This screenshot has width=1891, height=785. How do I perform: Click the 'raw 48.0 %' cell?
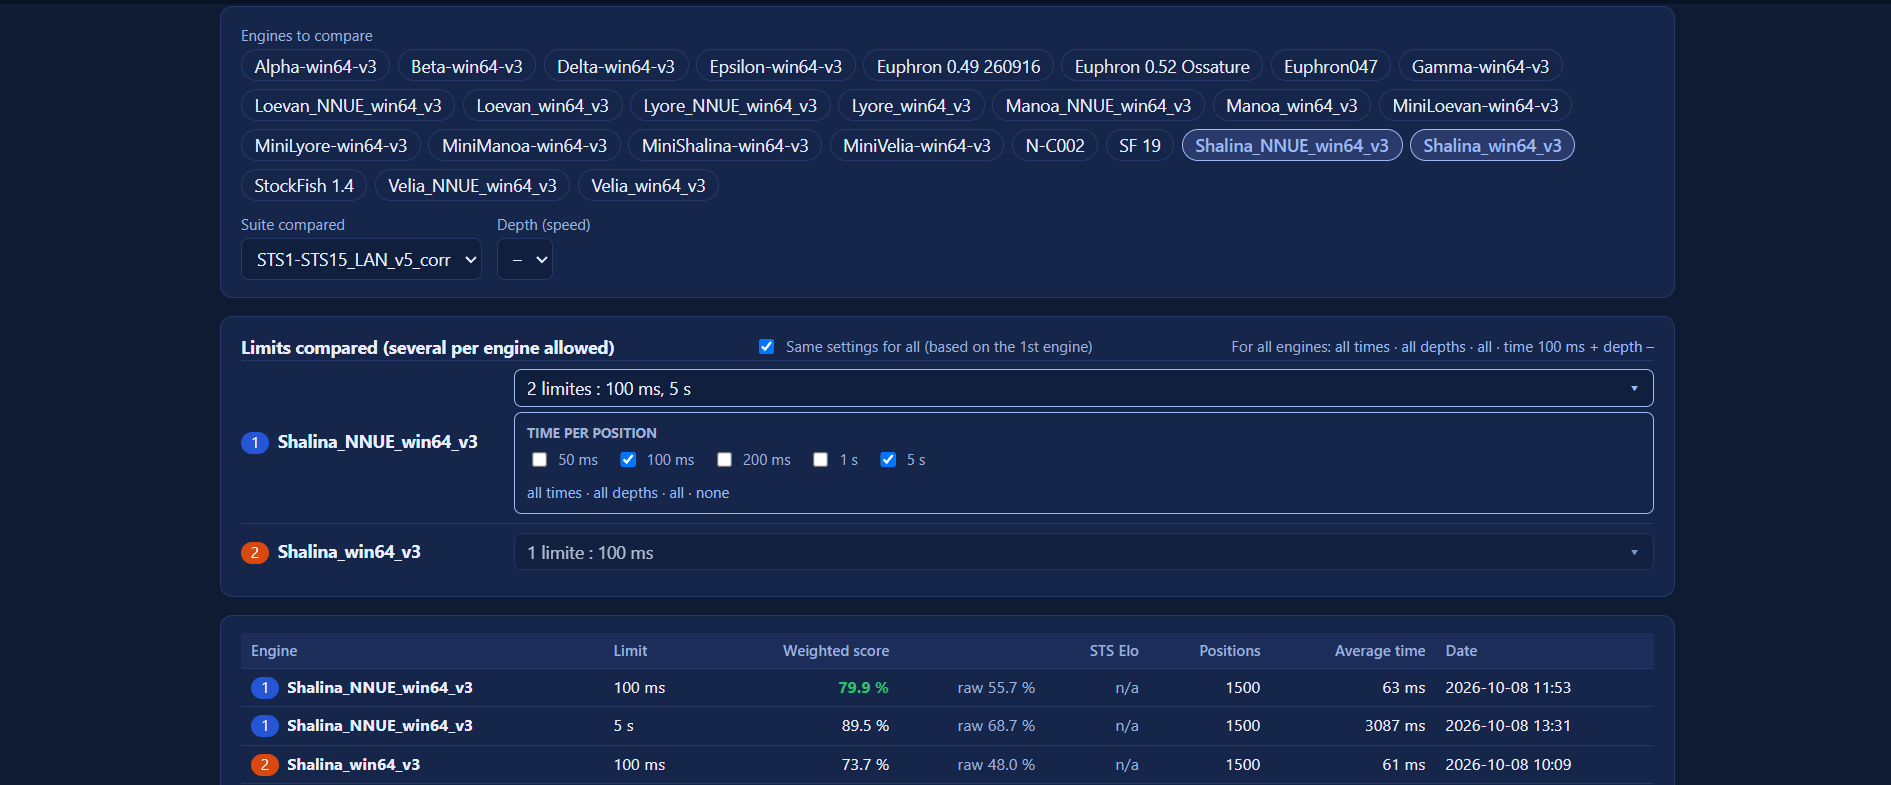996,765
